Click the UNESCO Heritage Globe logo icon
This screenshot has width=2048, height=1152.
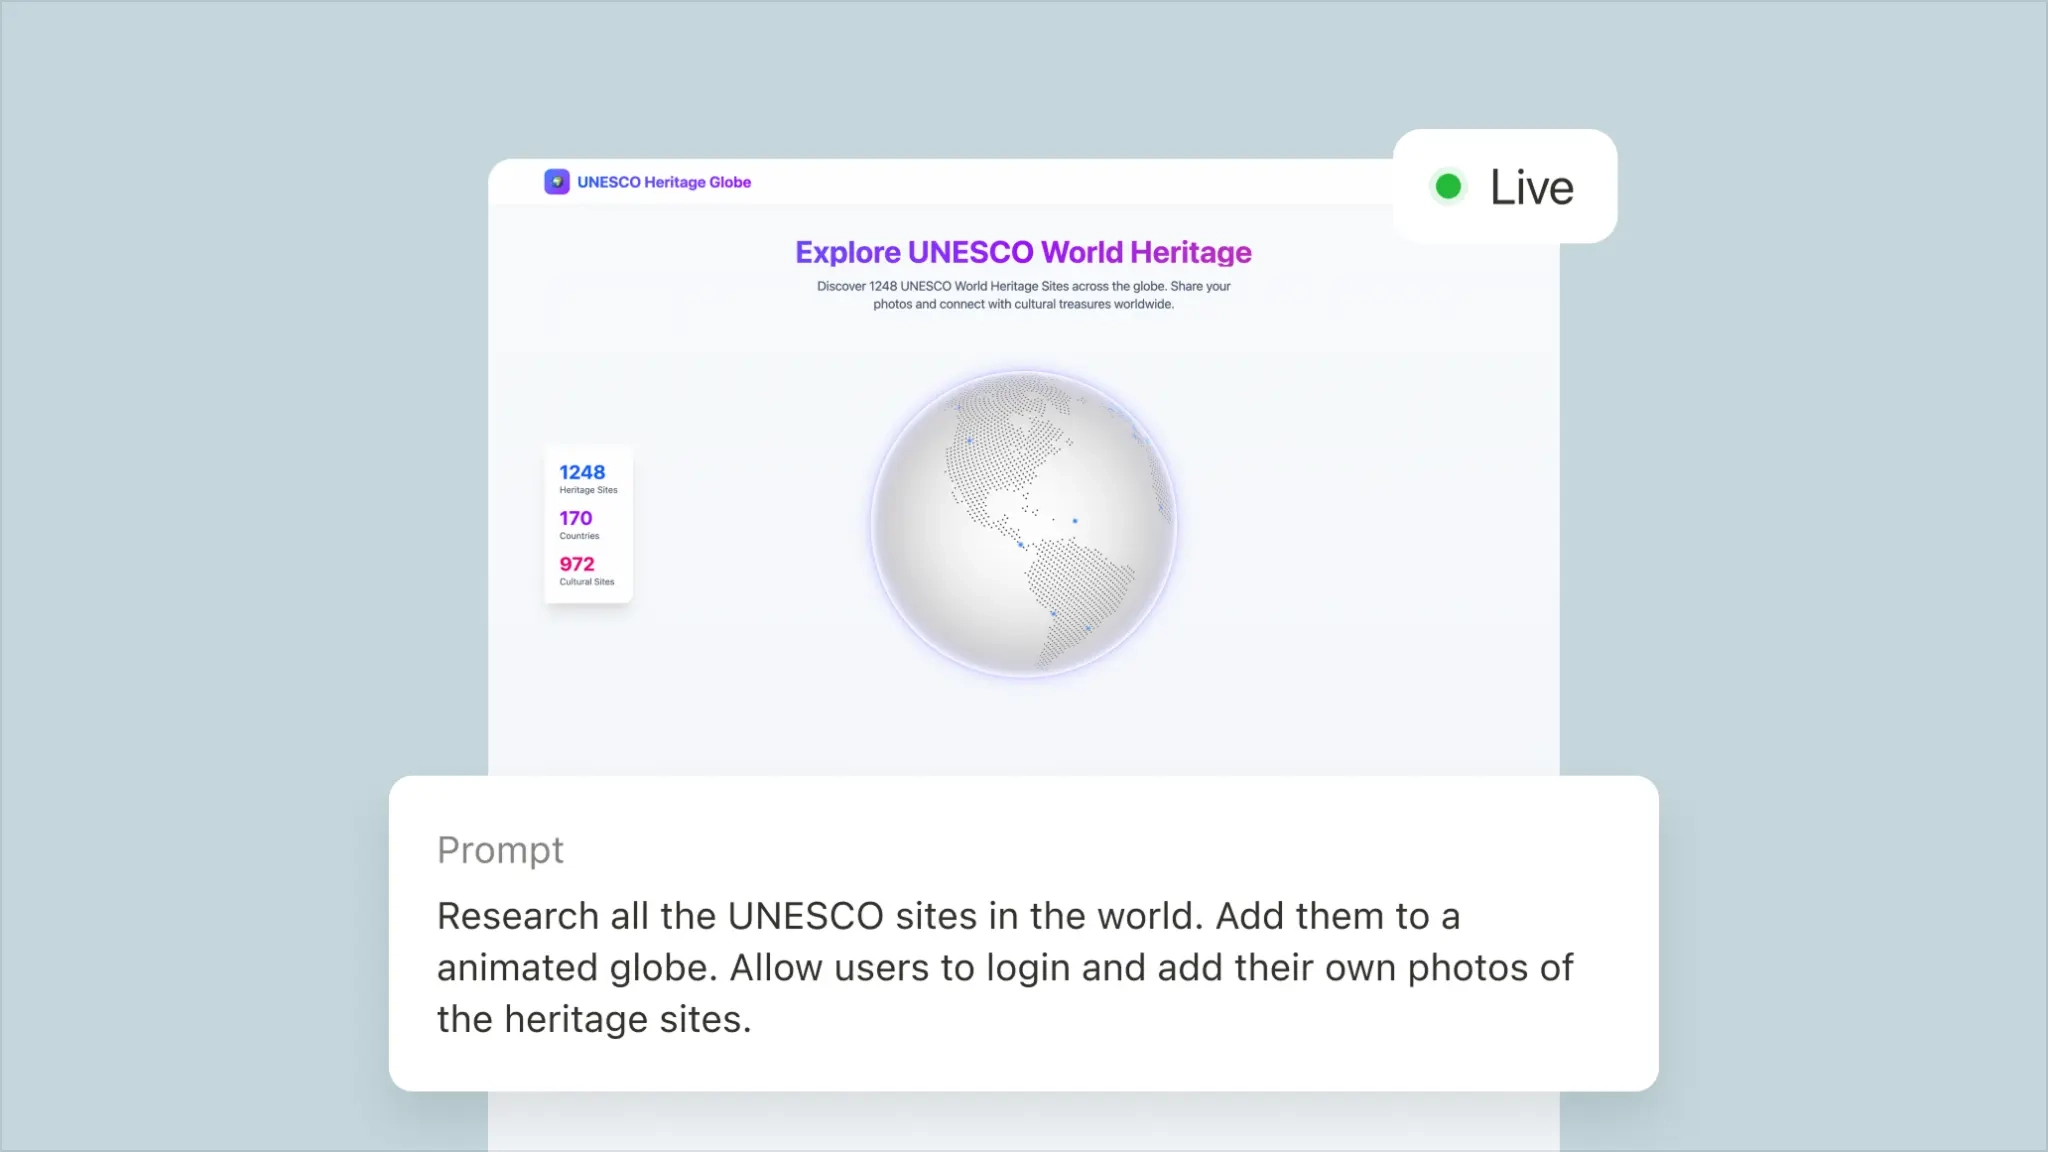[557, 182]
